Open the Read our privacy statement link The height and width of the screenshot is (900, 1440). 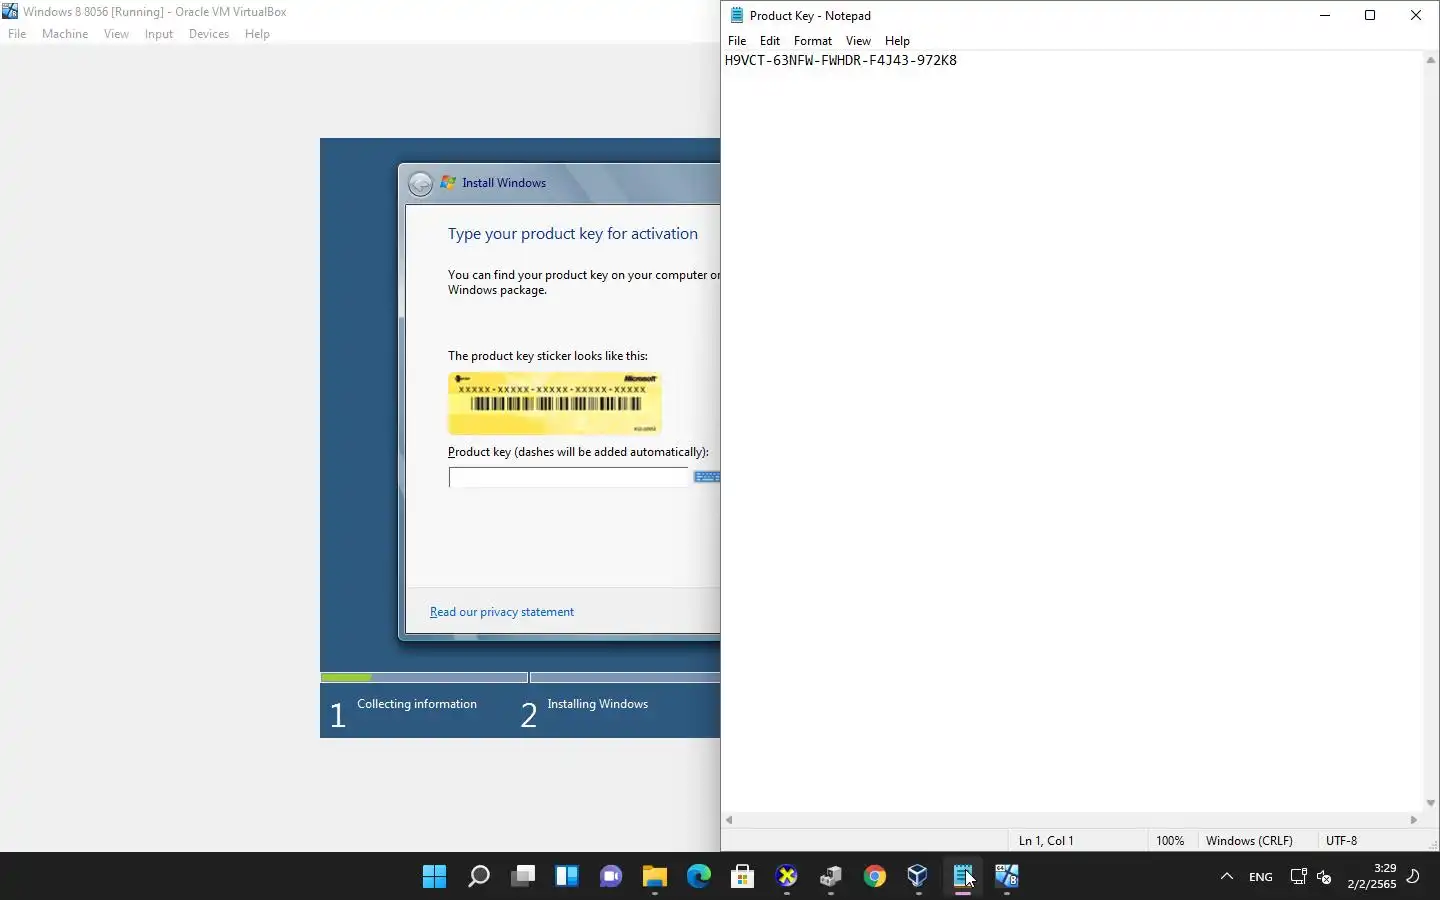[x=502, y=612]
